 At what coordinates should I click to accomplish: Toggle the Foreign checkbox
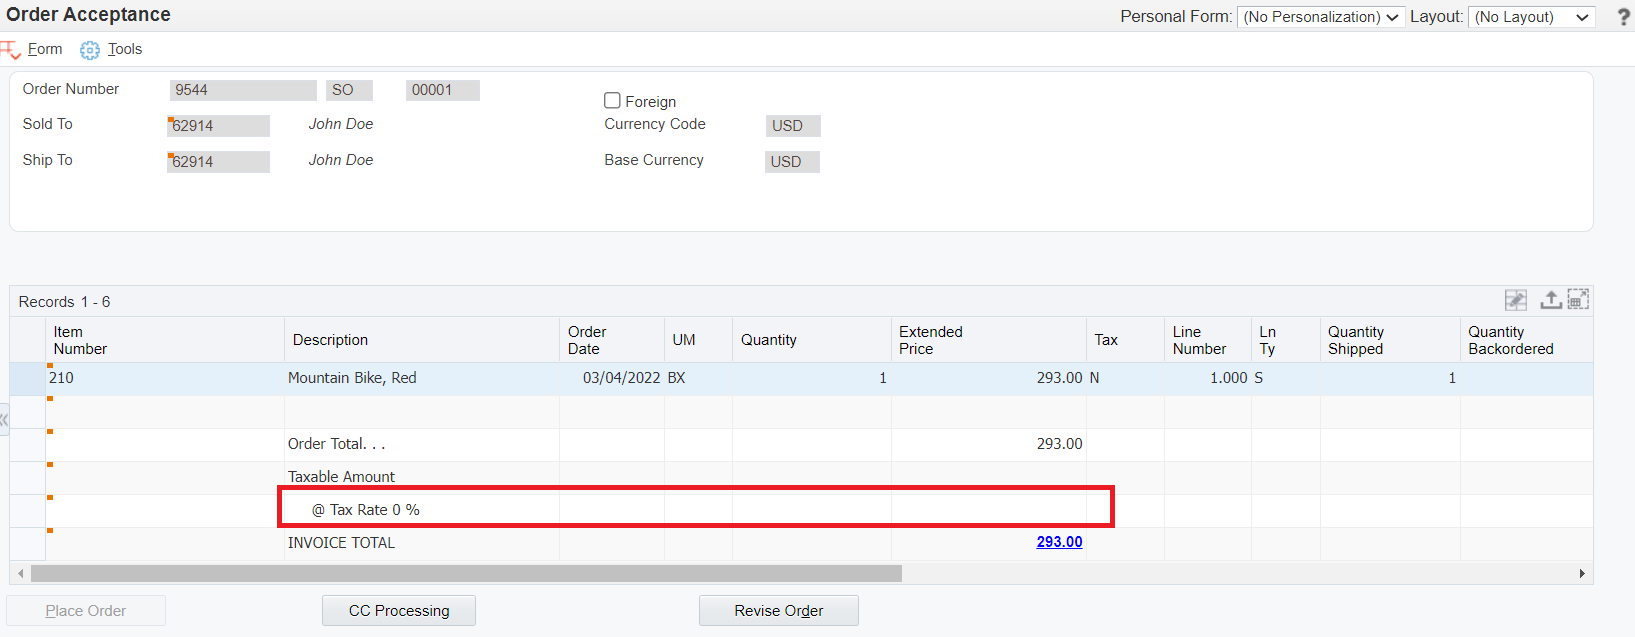click(612, 100)
